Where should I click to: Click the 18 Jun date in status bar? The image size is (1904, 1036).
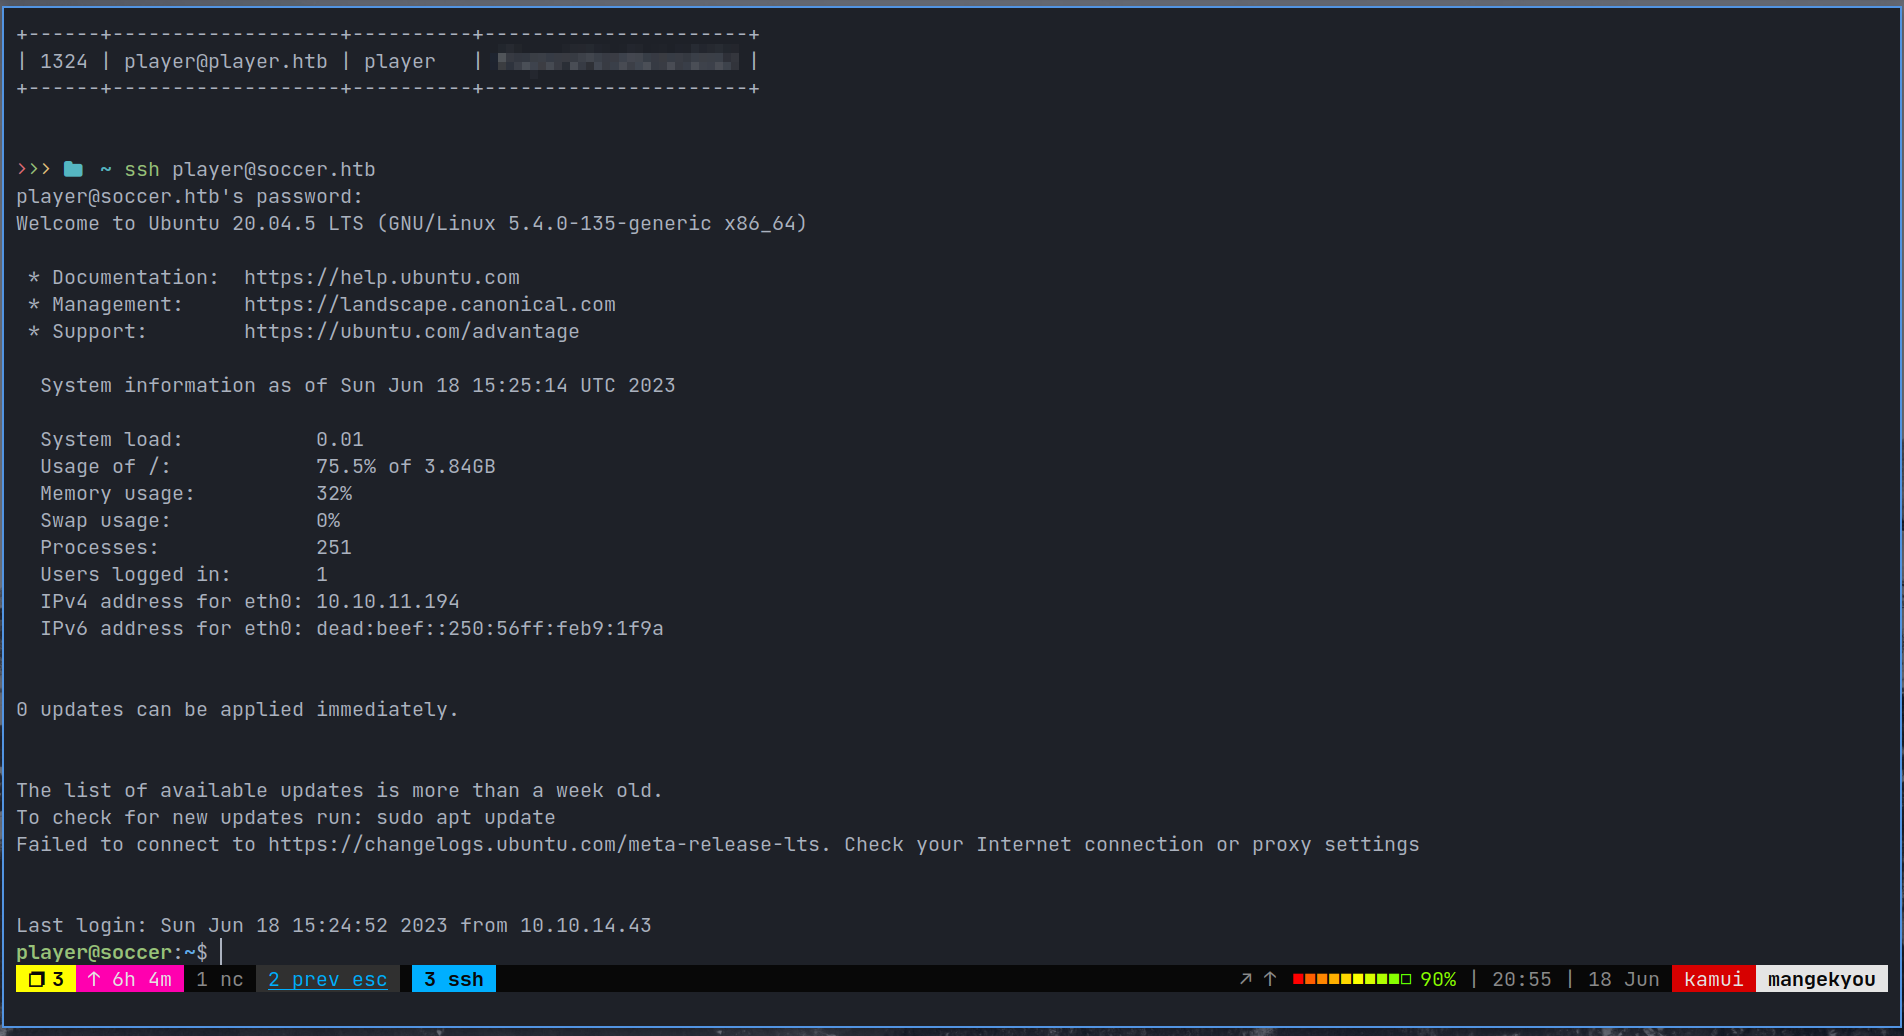coord(1623,979)
